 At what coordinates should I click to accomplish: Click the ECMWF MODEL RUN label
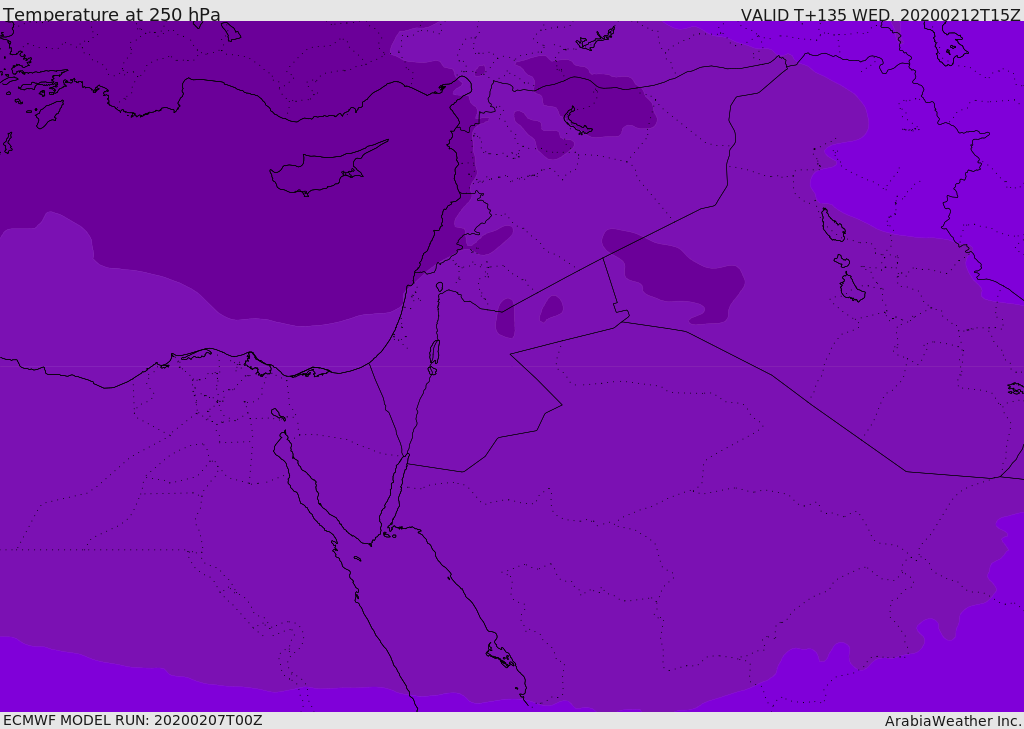coord(133,721)
